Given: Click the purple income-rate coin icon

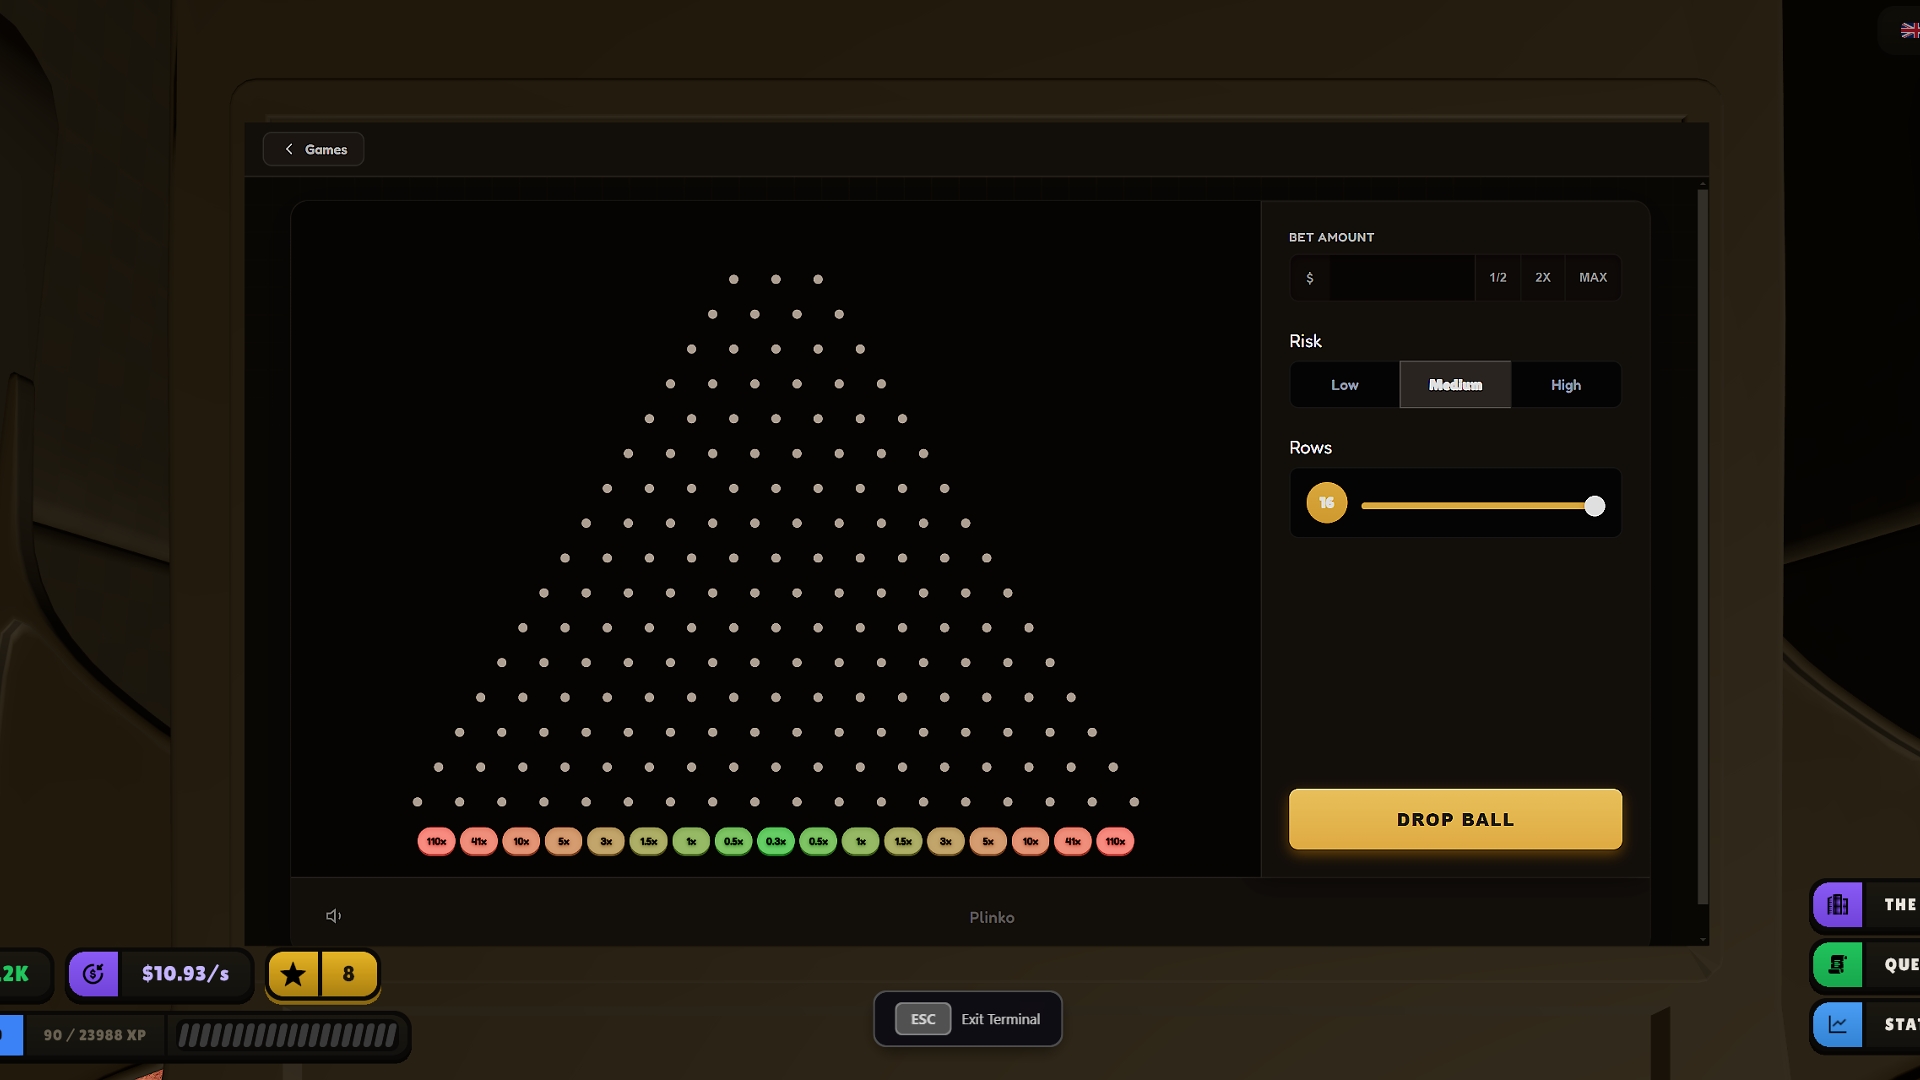Looking at the screenshot, I should tap(94, 974).
